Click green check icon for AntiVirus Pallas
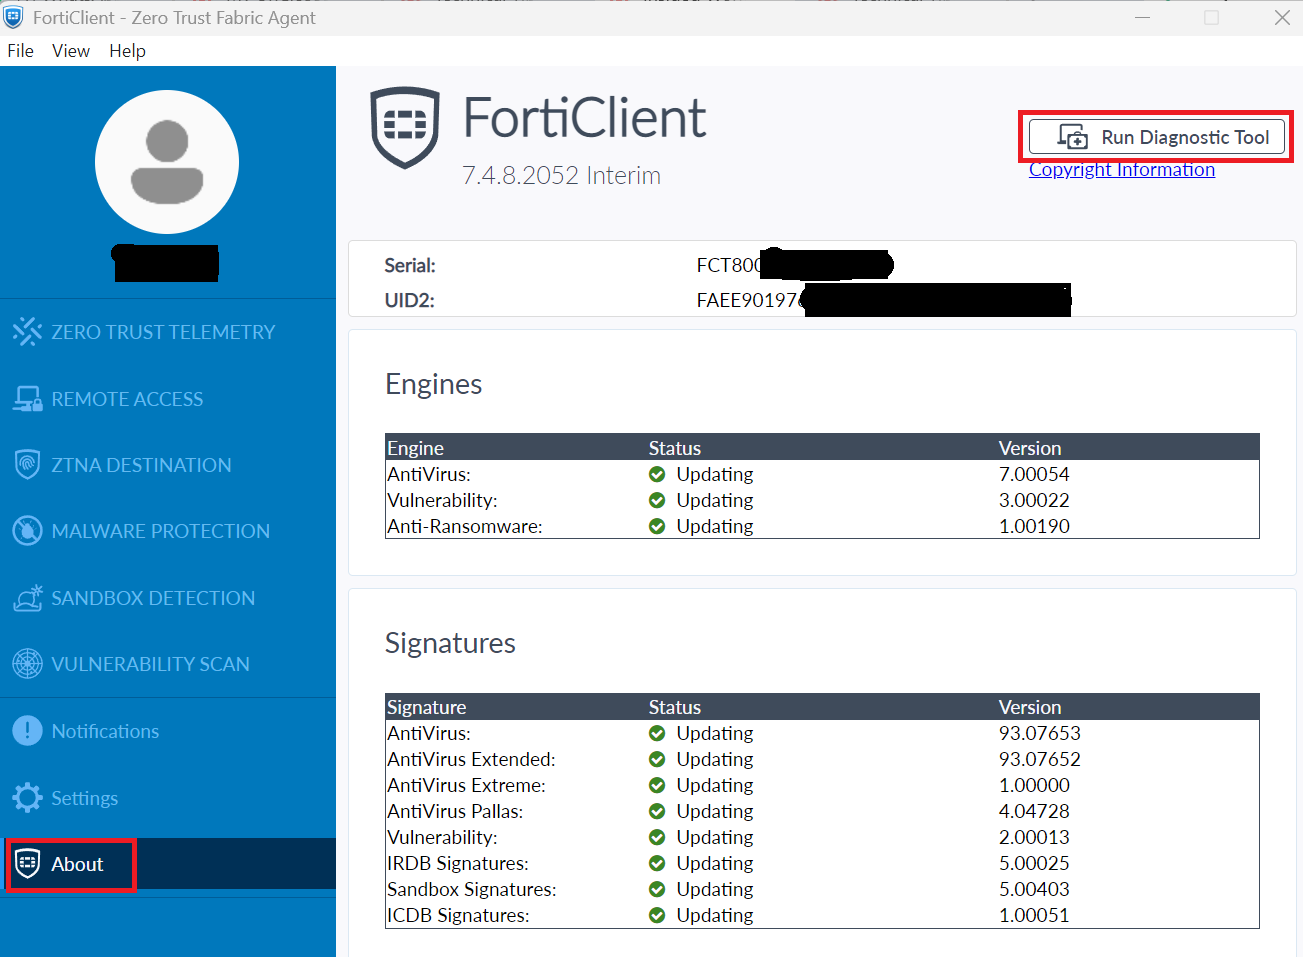Image resolution: width=1303 pixels, height=957 pixels. (x=657, y=811)
